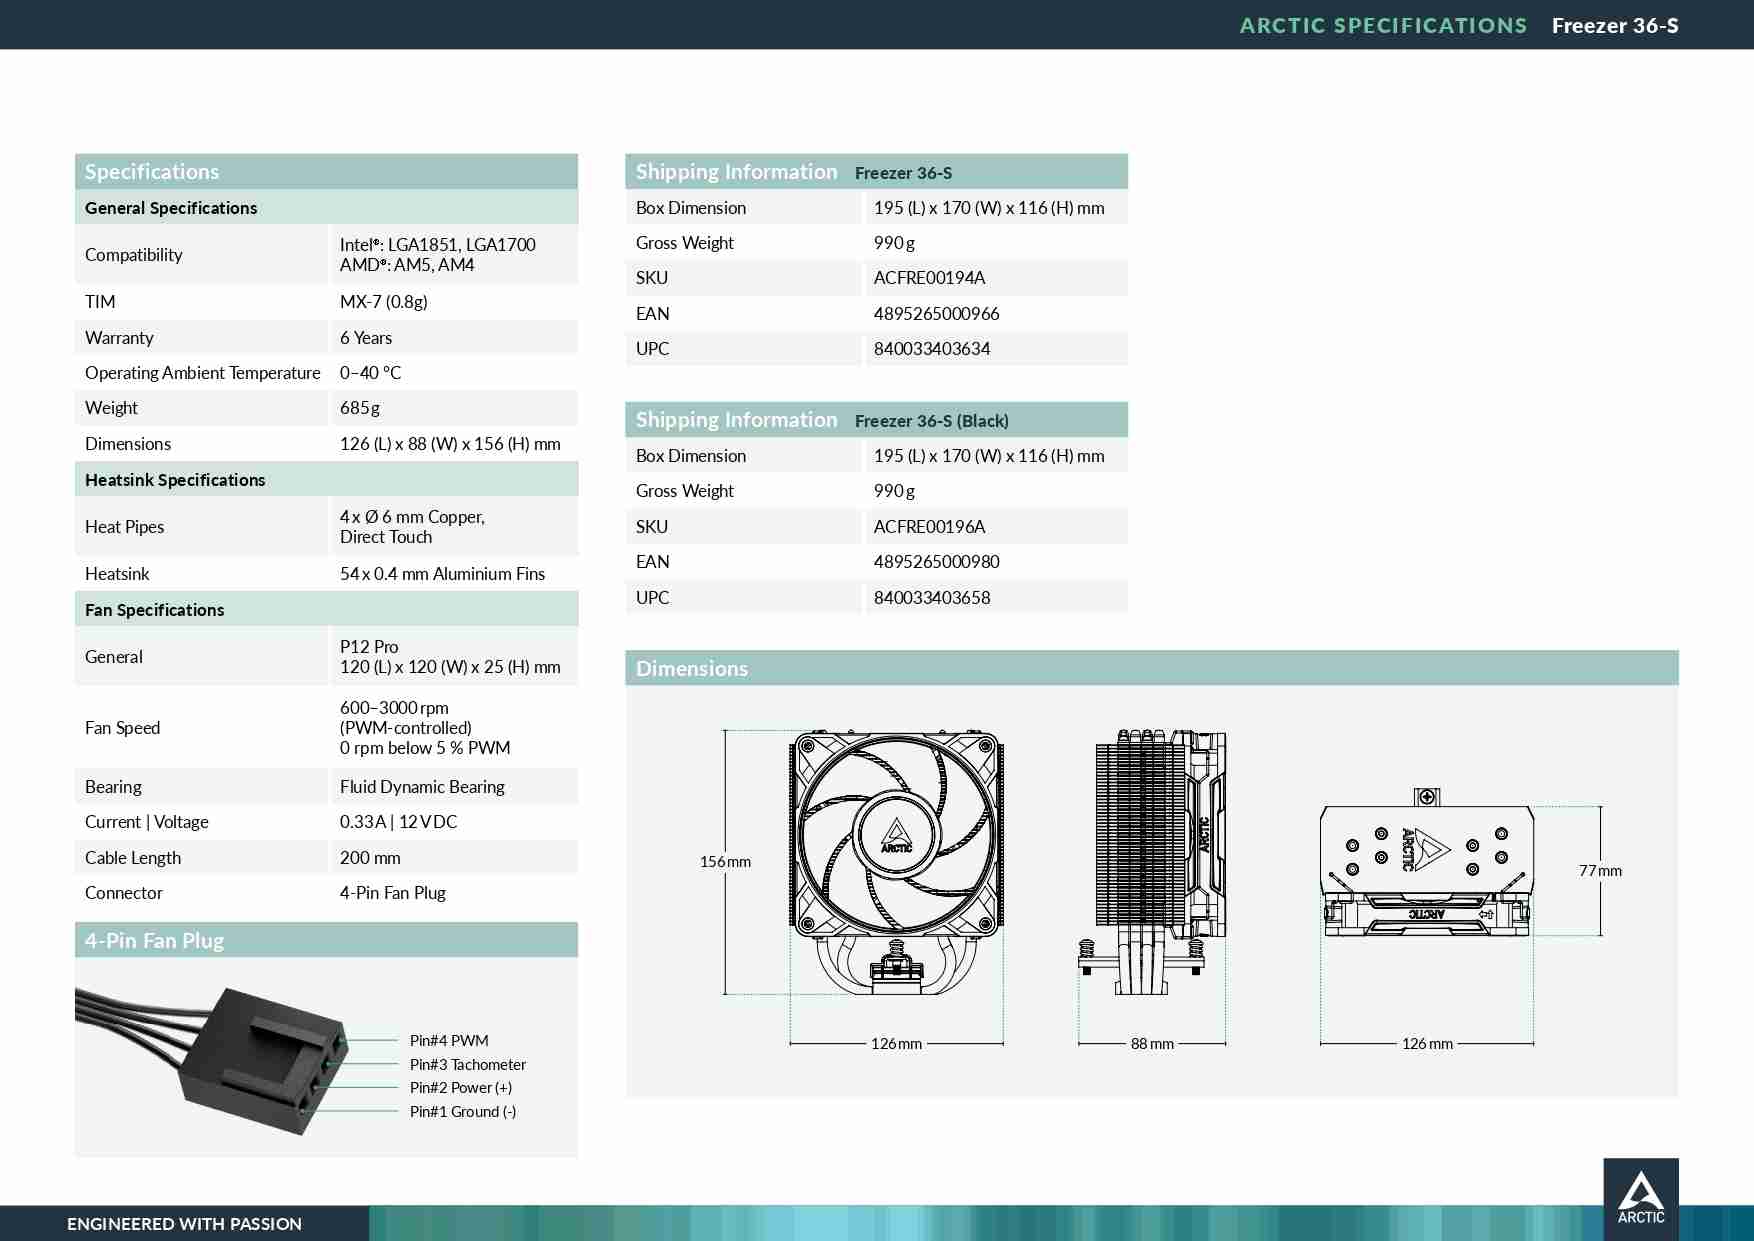Select the '0.33A | 12VDC' value
Viewport: 1754px width, 1241px height.
point(398,822)
